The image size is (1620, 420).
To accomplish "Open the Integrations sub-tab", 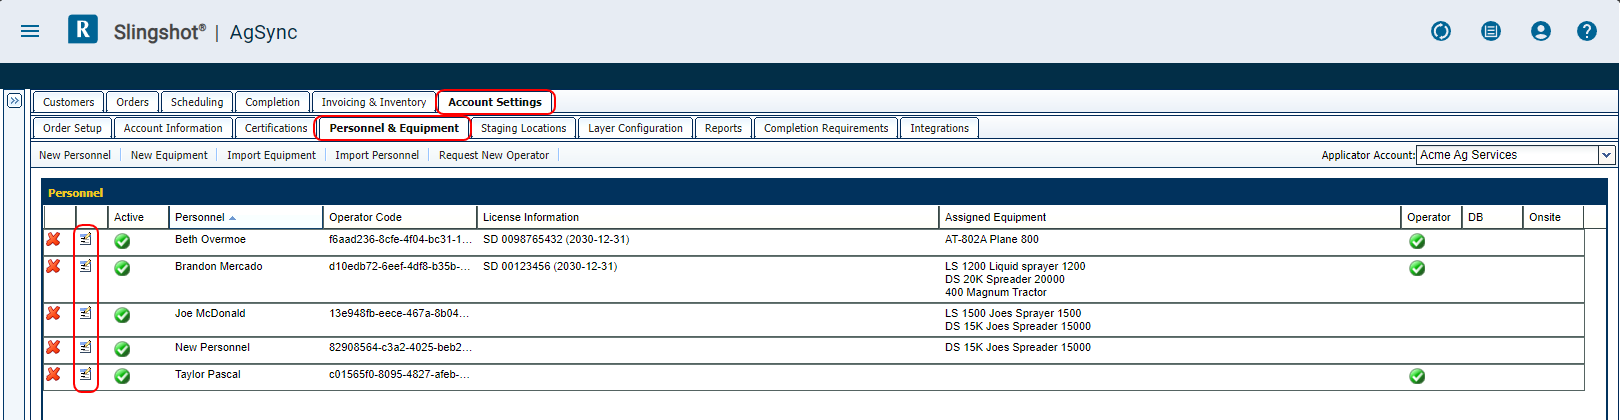I will [x=939, y=128].
